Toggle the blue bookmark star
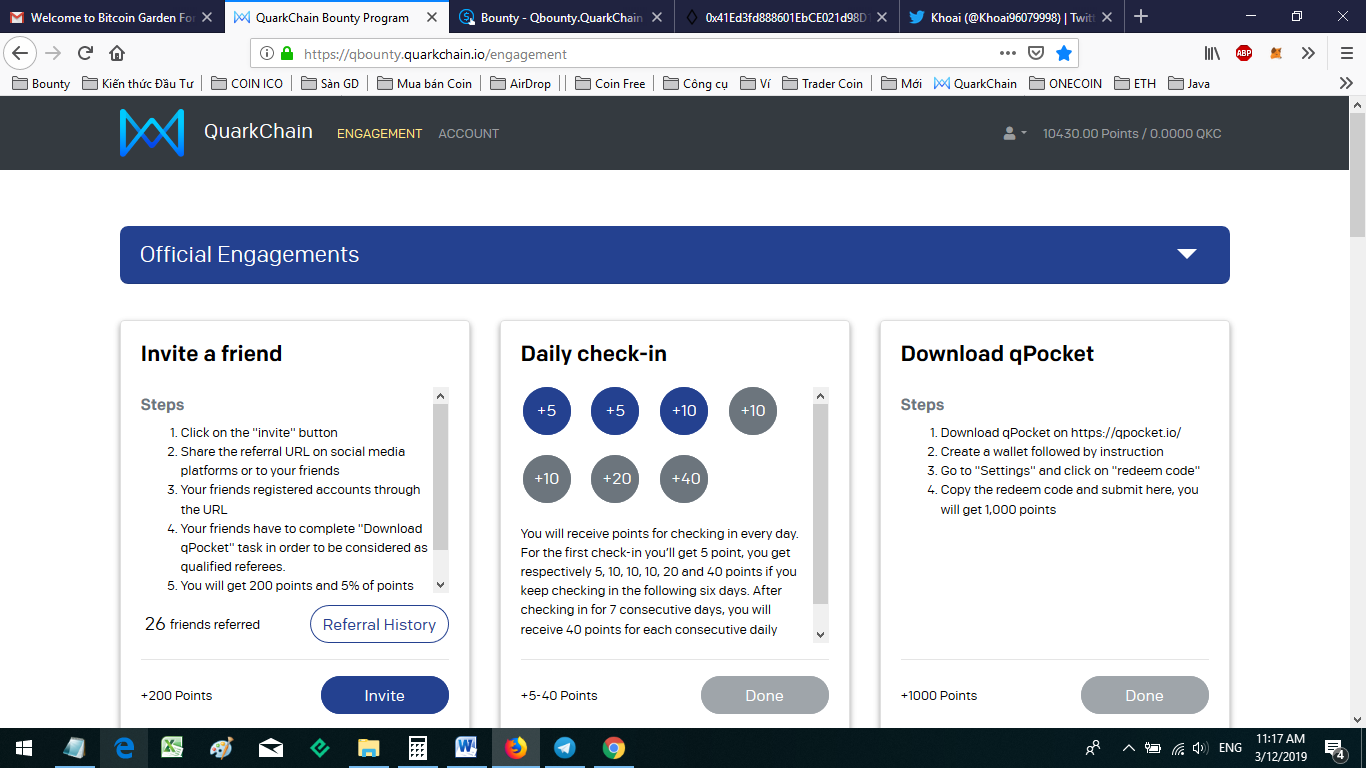 tap(1064, 54)
